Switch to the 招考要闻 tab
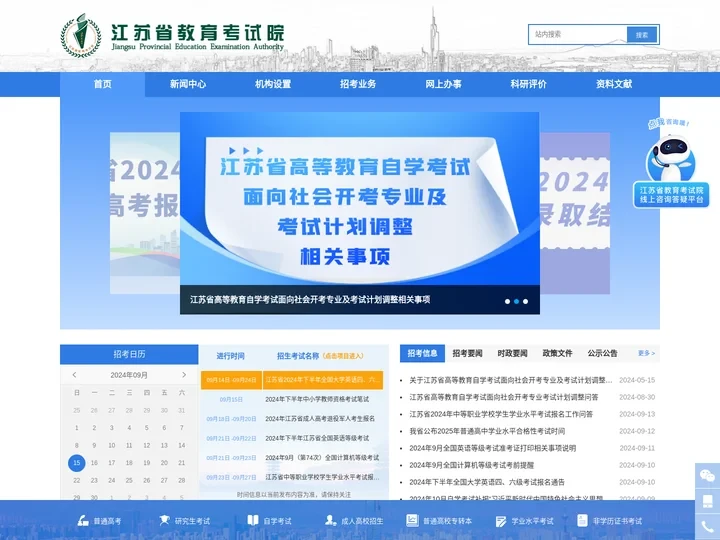Image resolution: width=720 pixels, height=540 pixels. tap(467, 353)
